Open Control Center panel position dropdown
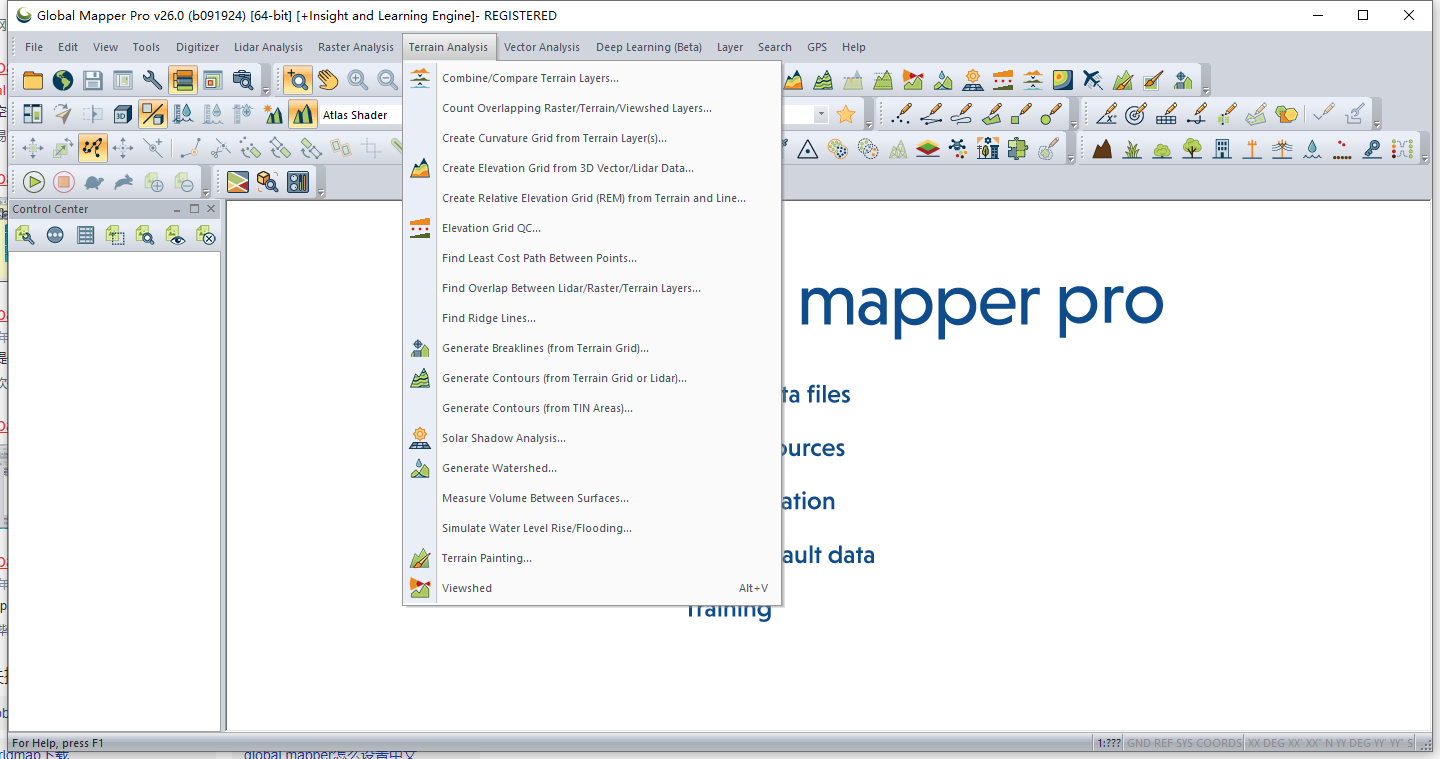 tap(177, 209)
